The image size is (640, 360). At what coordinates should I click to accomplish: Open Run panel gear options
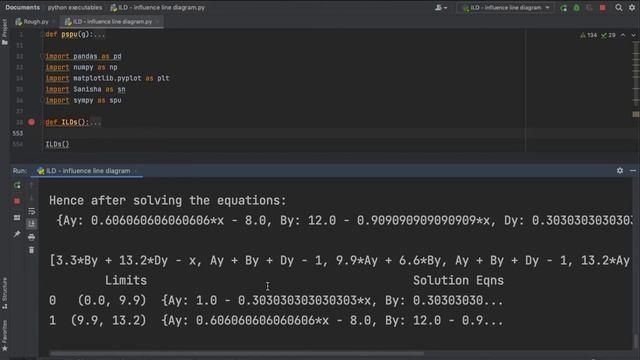(620, 171)
